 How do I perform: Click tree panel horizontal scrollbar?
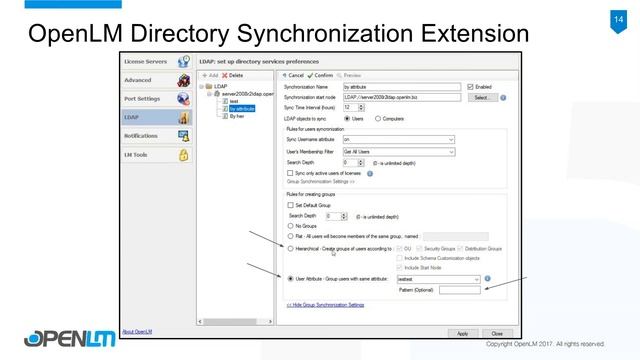[230, 322]
